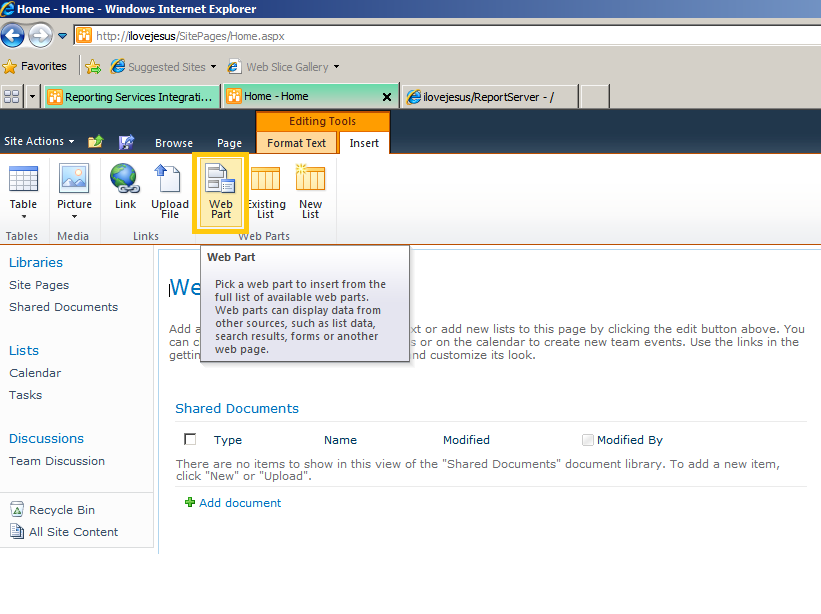Screen dimensions: 821x614
Task: Click the Editing Tools contextual tab header
Action: (323, 121)
